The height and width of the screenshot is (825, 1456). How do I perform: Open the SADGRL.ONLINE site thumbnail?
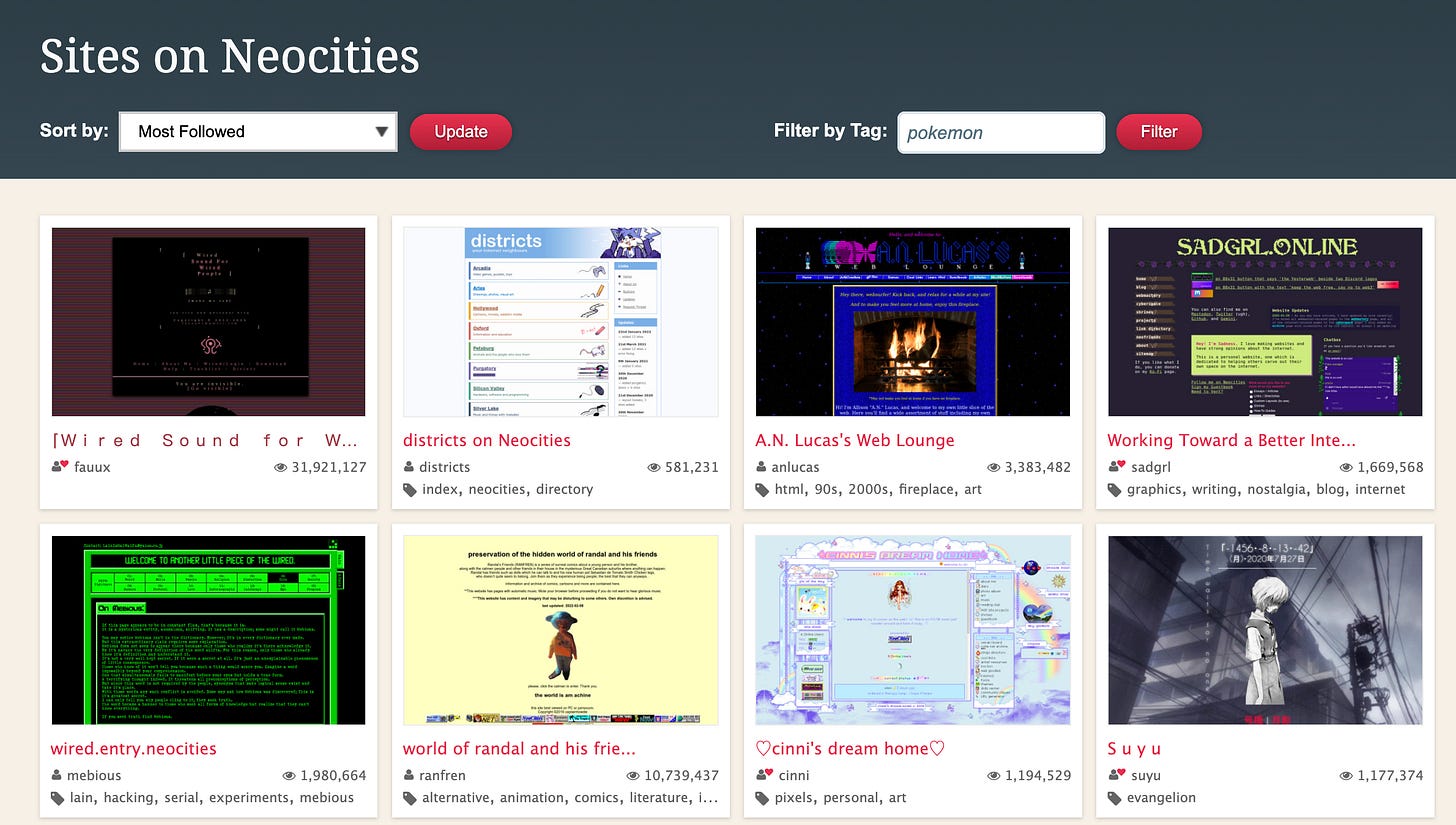(1265, 322)
